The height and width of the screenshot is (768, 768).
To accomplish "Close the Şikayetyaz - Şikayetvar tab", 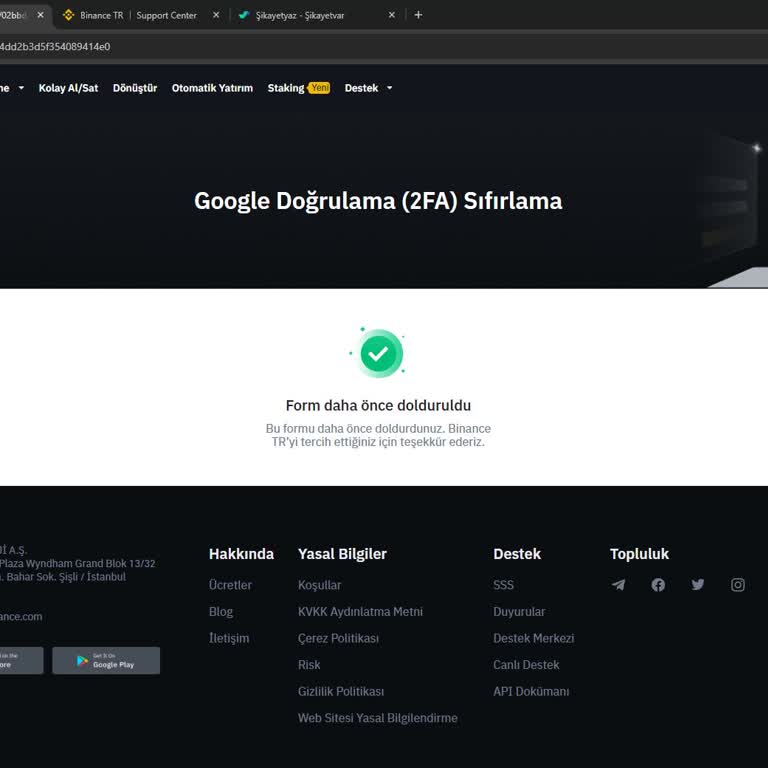I will [392, 15].
